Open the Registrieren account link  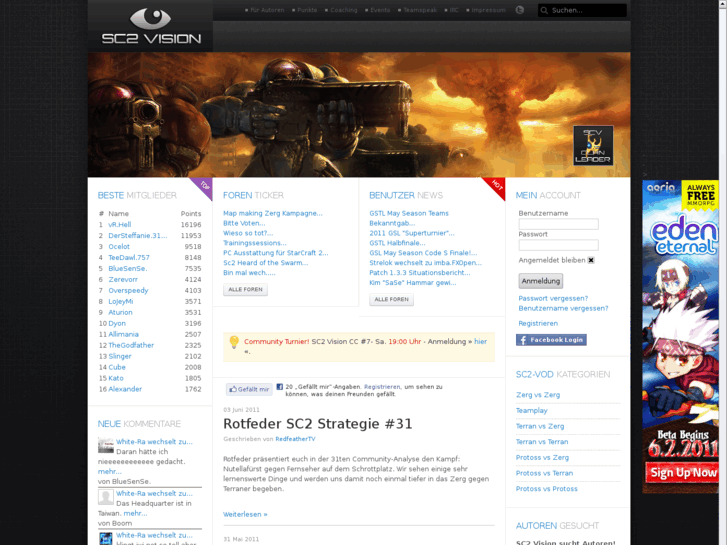point(538,323)
